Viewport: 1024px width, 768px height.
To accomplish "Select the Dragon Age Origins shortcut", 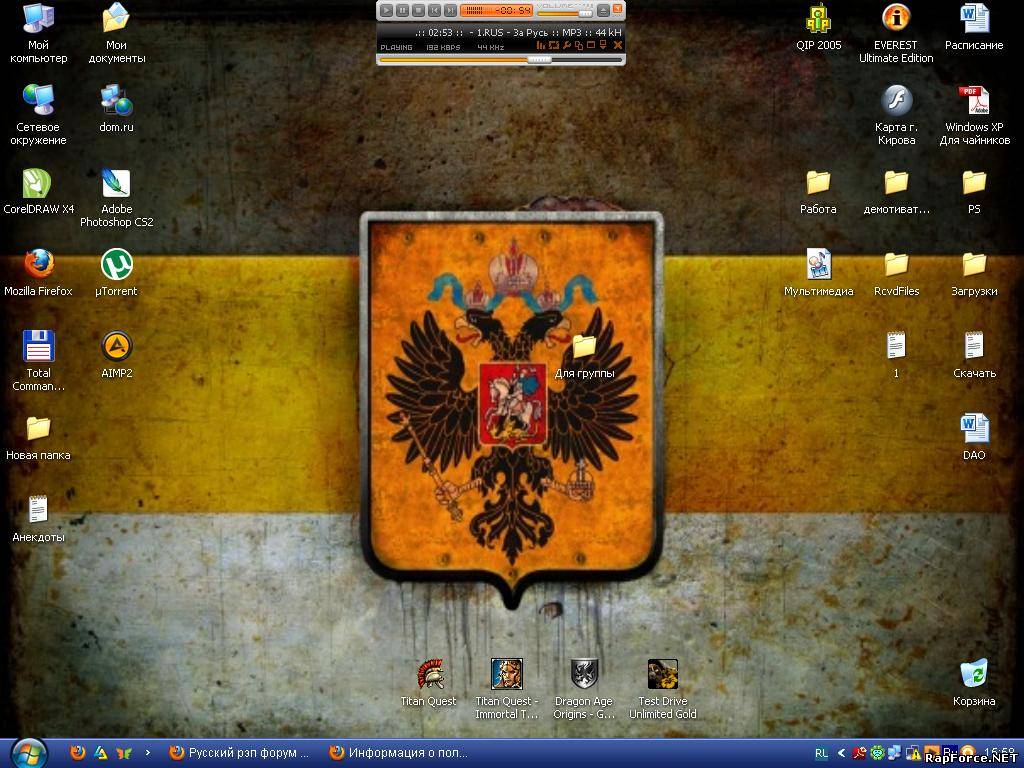I will (584, 690).
